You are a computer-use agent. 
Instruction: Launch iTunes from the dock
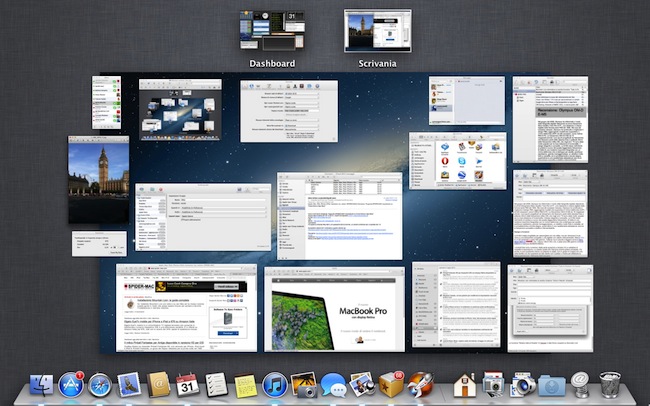click(x=275, y=385)
